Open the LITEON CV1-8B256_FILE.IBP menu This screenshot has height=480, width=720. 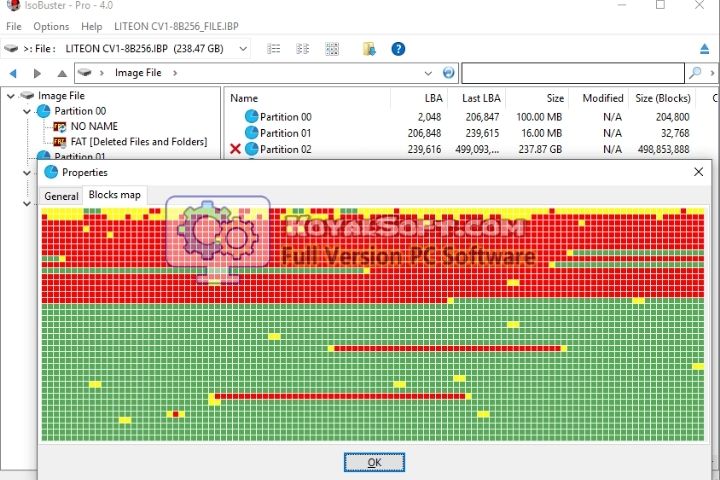176,26
